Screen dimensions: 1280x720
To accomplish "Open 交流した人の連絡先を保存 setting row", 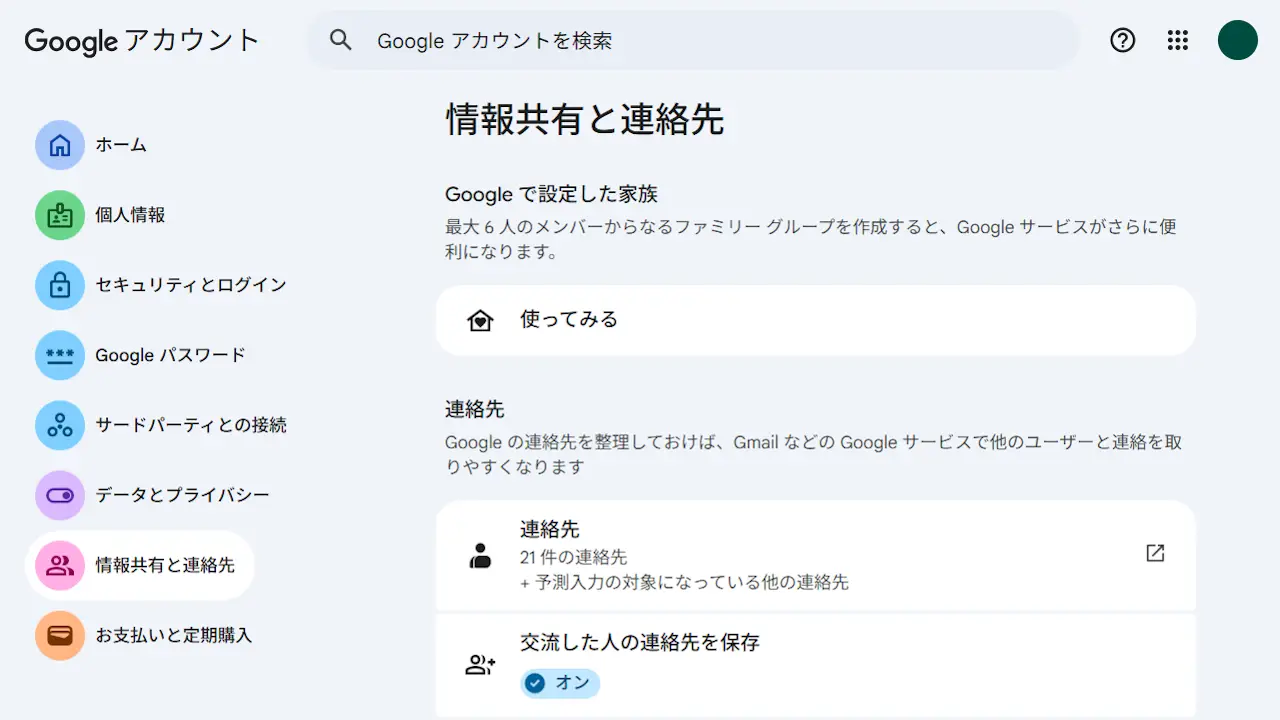I will tap(640, 642).
